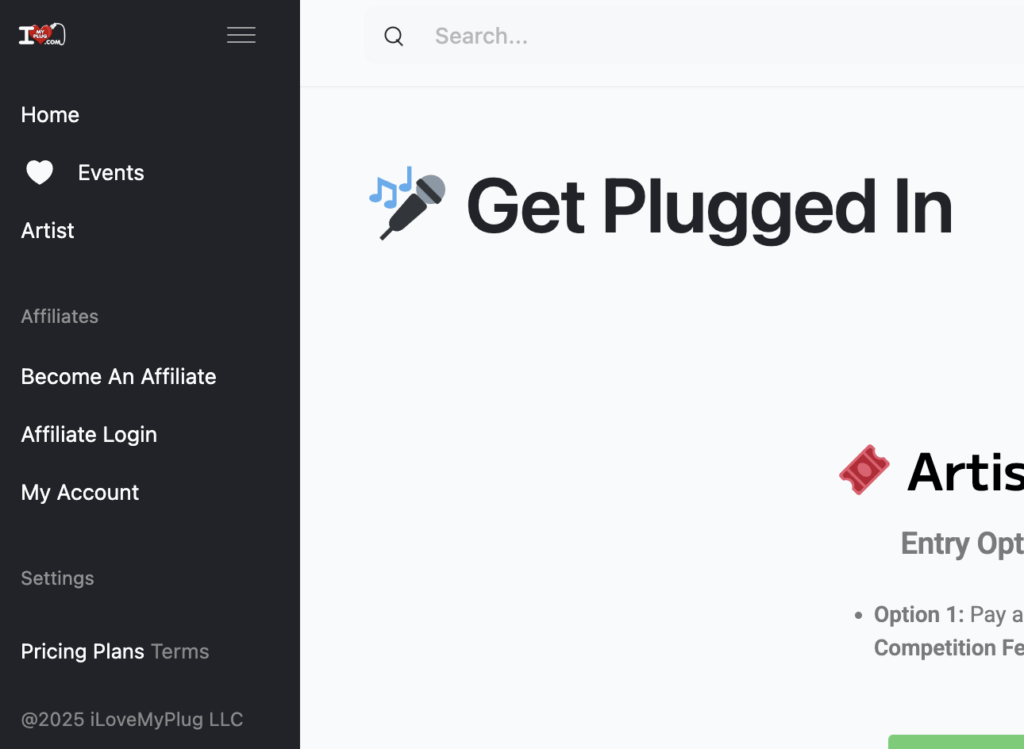
Task: Click the Settings section label
Action: [x=57, y=579]
